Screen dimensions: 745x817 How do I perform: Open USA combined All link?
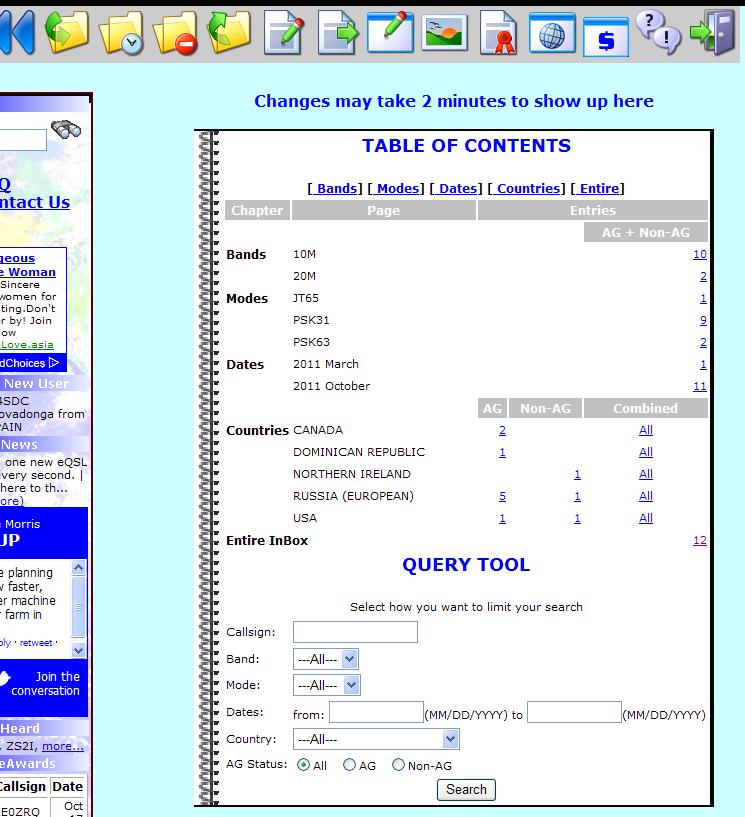(x=646, y=518)
